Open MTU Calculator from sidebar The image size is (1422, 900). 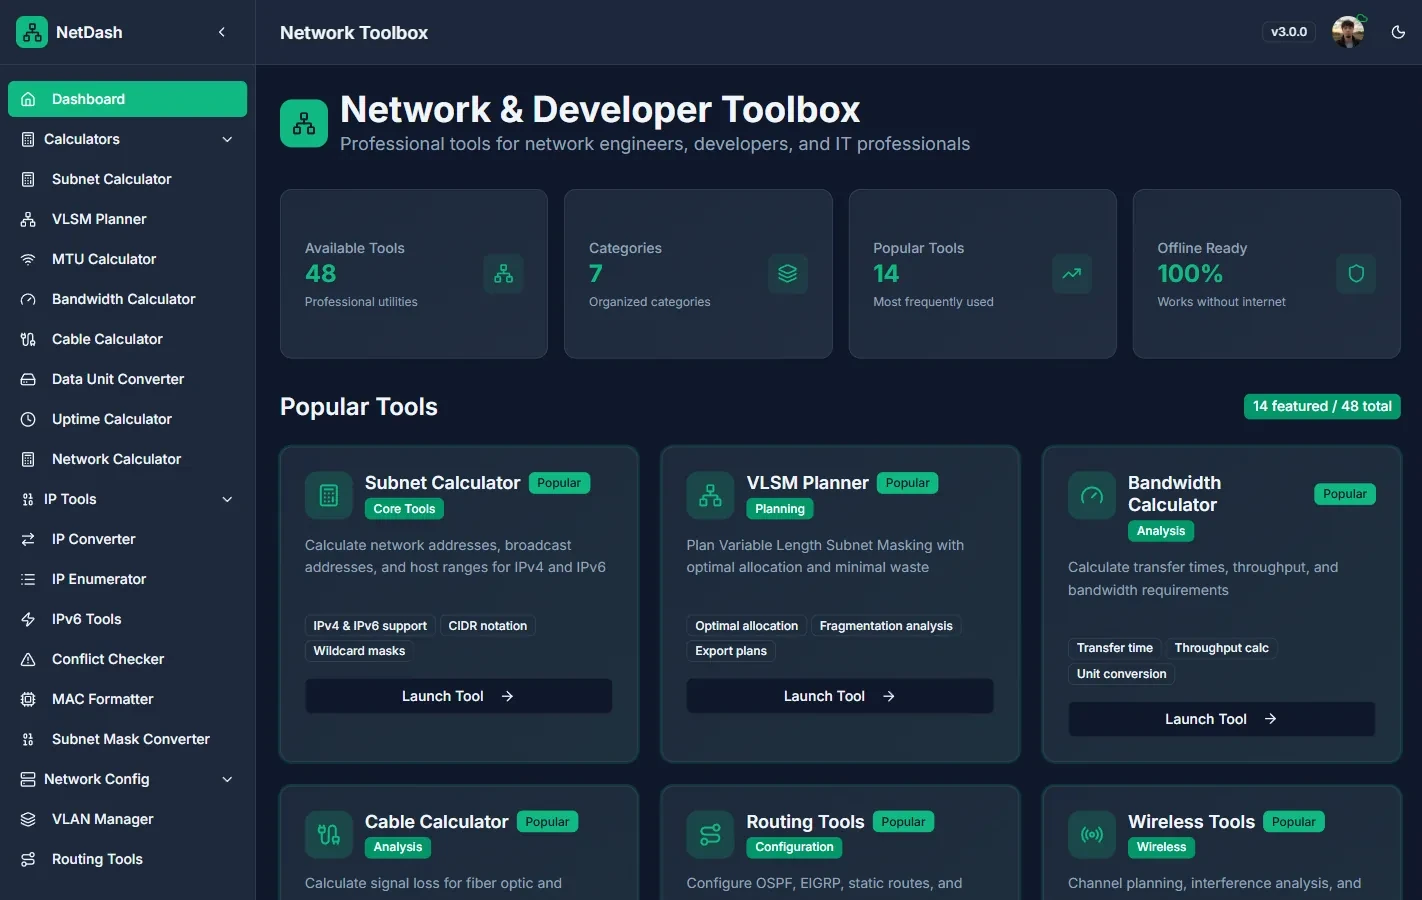(x=127, y=259)
